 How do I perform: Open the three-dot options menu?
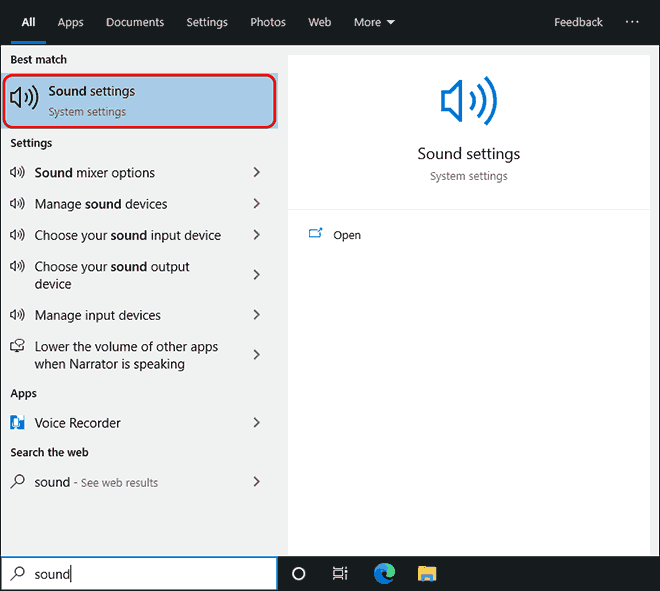632,22
